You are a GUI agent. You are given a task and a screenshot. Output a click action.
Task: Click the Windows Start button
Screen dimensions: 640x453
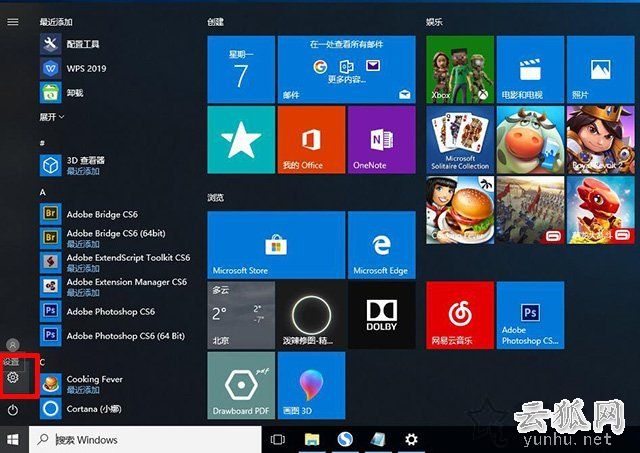tap(13, 440)
